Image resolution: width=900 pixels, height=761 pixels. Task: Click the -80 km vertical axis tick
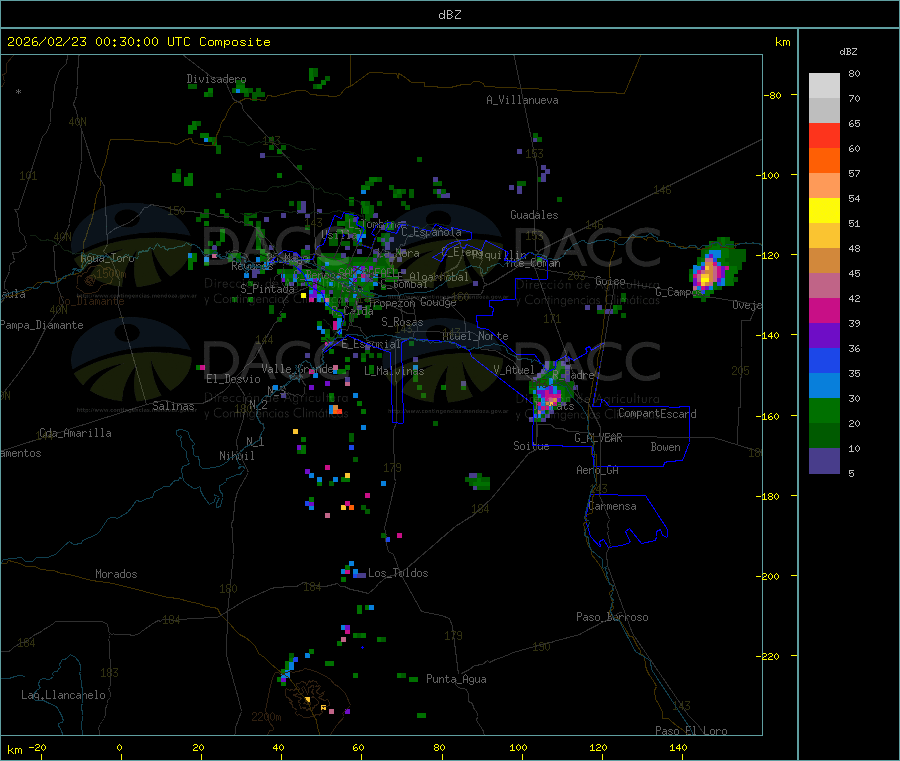(x=773, y=95)
